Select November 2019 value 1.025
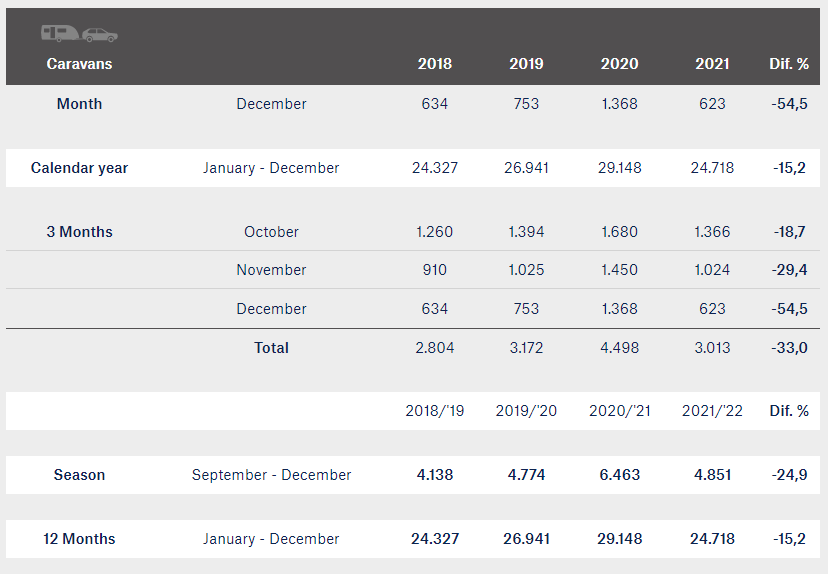 pos(526,270)
